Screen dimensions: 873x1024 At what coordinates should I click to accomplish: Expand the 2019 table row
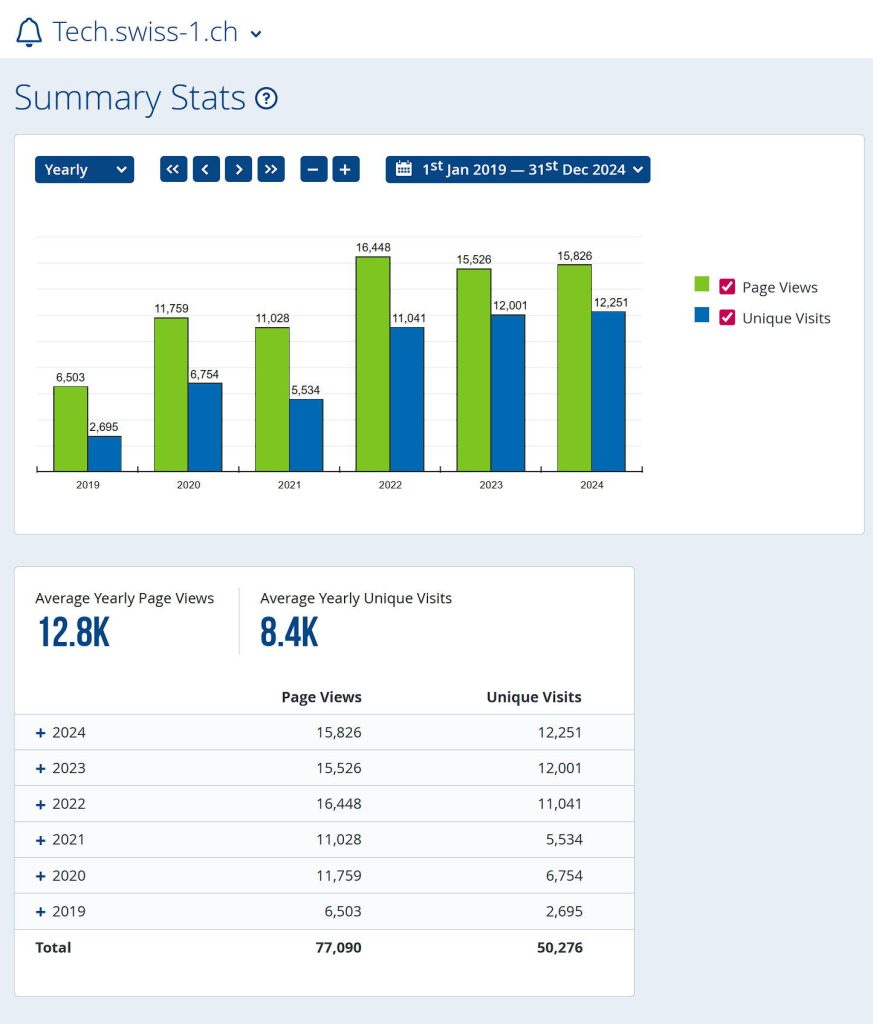coord(41,912)
